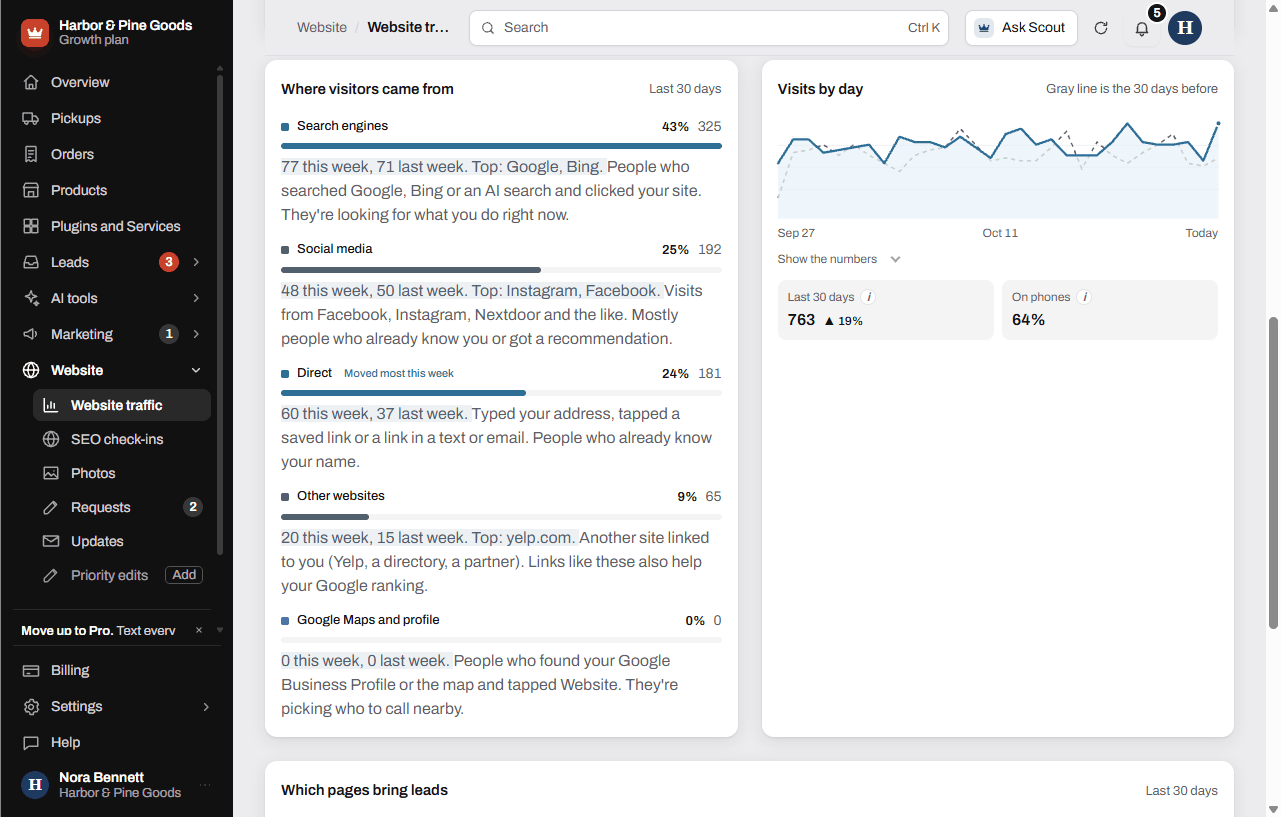
Task: Click the Harbor & Pine Goods crown logo
Action: coord(35,33)
